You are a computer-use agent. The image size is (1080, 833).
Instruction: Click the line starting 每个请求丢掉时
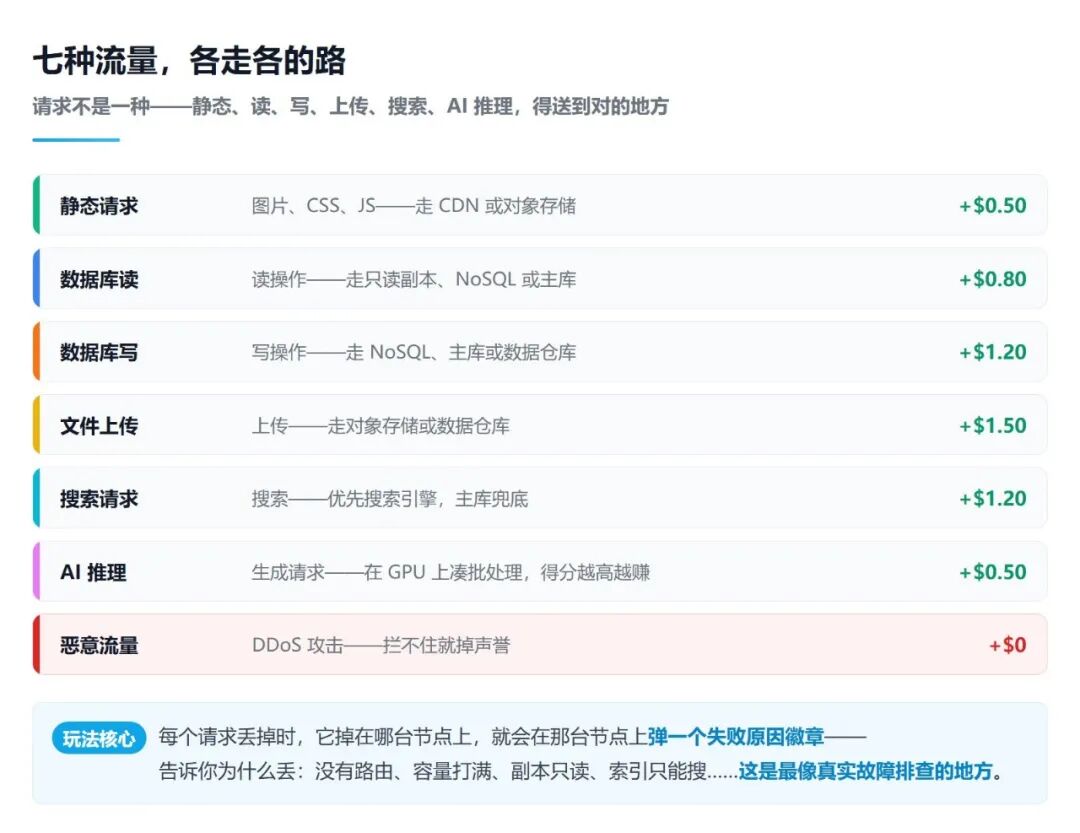[512, 737]
